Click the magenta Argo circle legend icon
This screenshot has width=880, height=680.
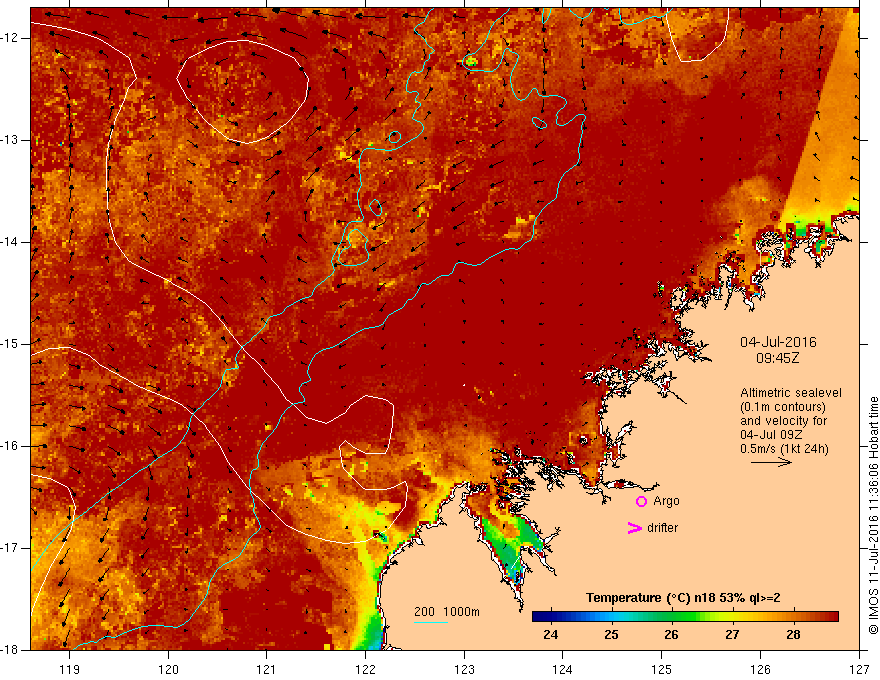pyautogui.click(x=641, y=502)
